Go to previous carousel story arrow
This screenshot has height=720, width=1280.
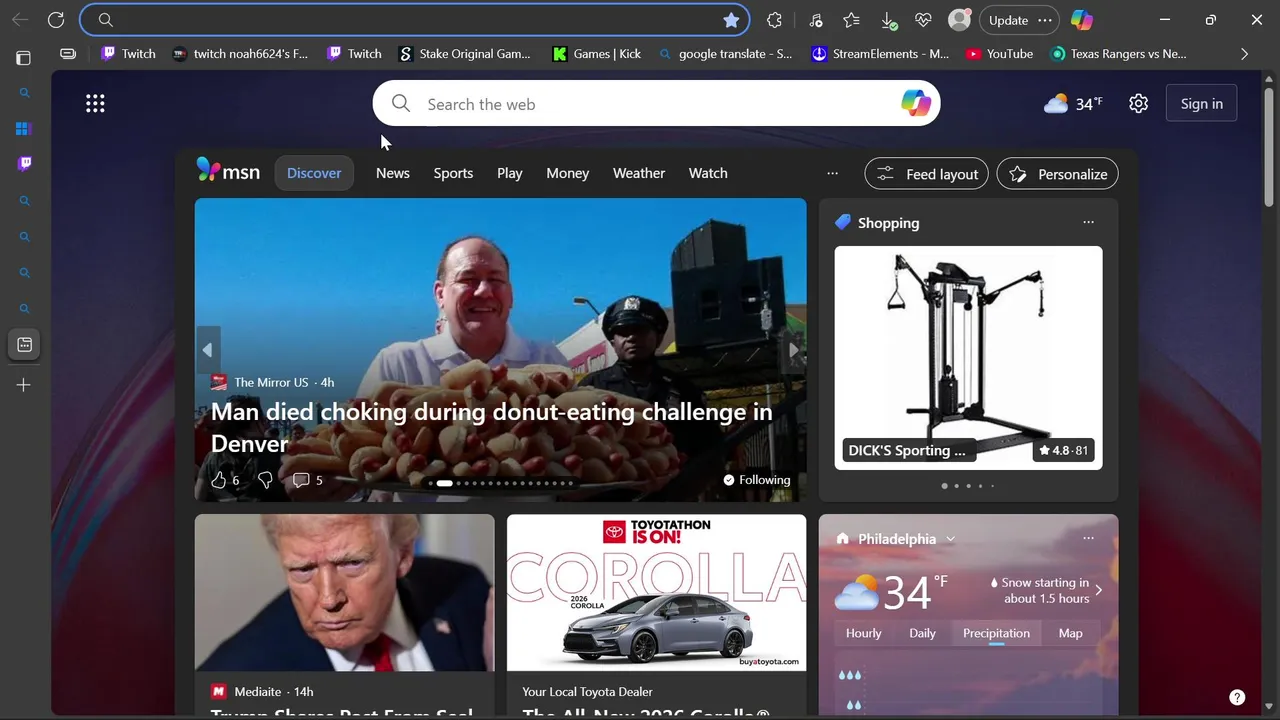pos(207,350)
